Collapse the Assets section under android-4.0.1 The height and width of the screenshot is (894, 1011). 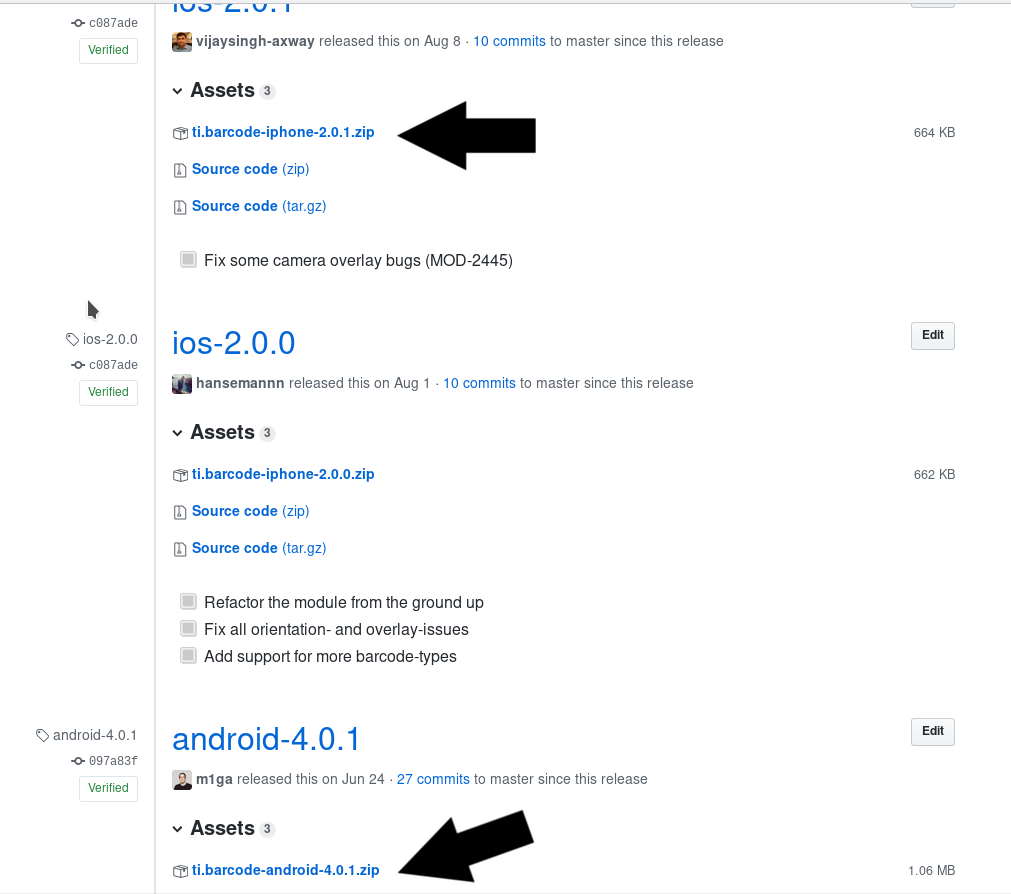click(x=178, y=829)
